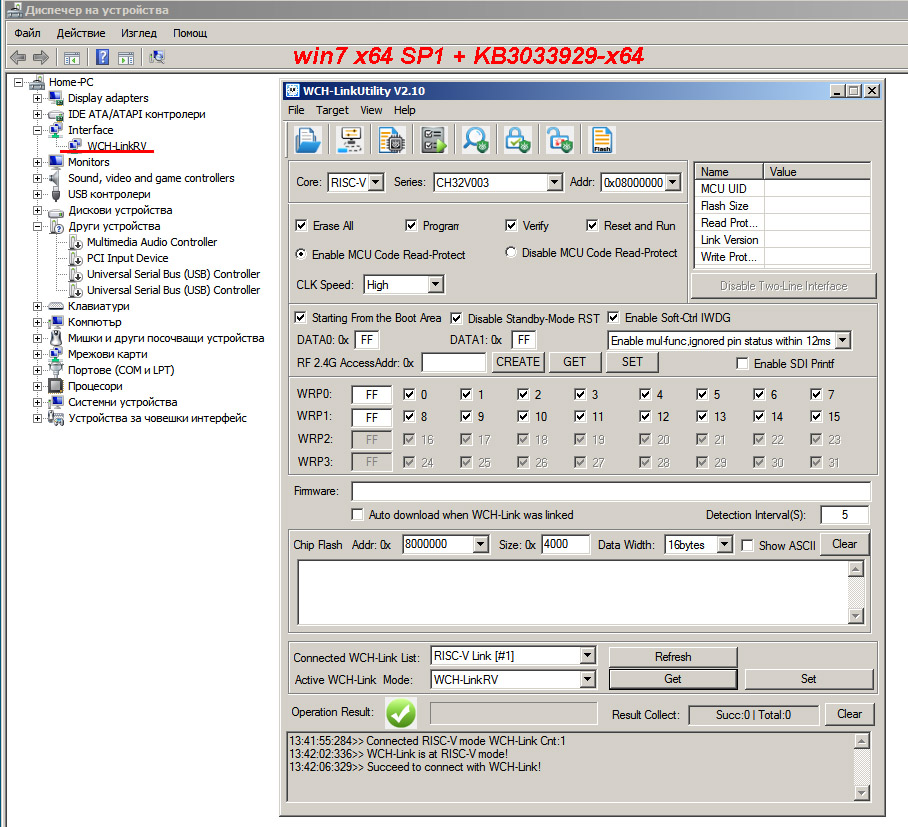Image resolution: width=908 pixels, height=827 pixels.
Task: Open the Data Width 16bytes dropdown
Action: point(724,544)
